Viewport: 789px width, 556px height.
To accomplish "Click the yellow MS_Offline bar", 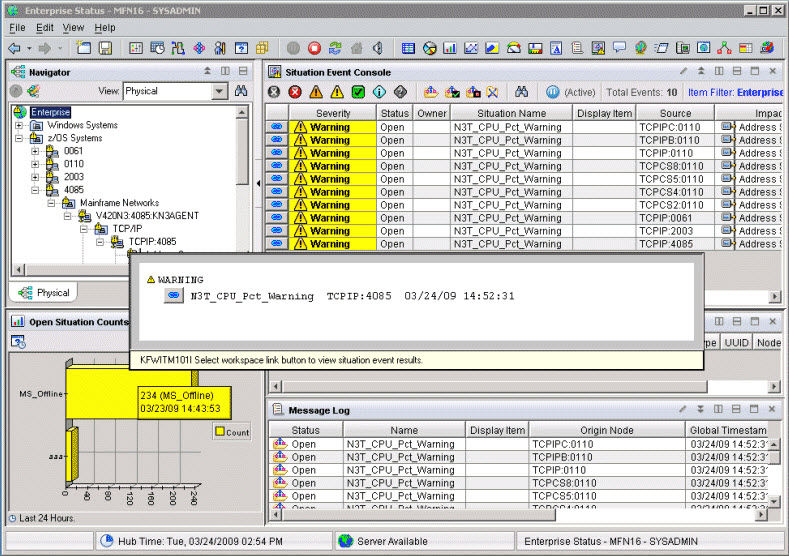I will 129,394.
